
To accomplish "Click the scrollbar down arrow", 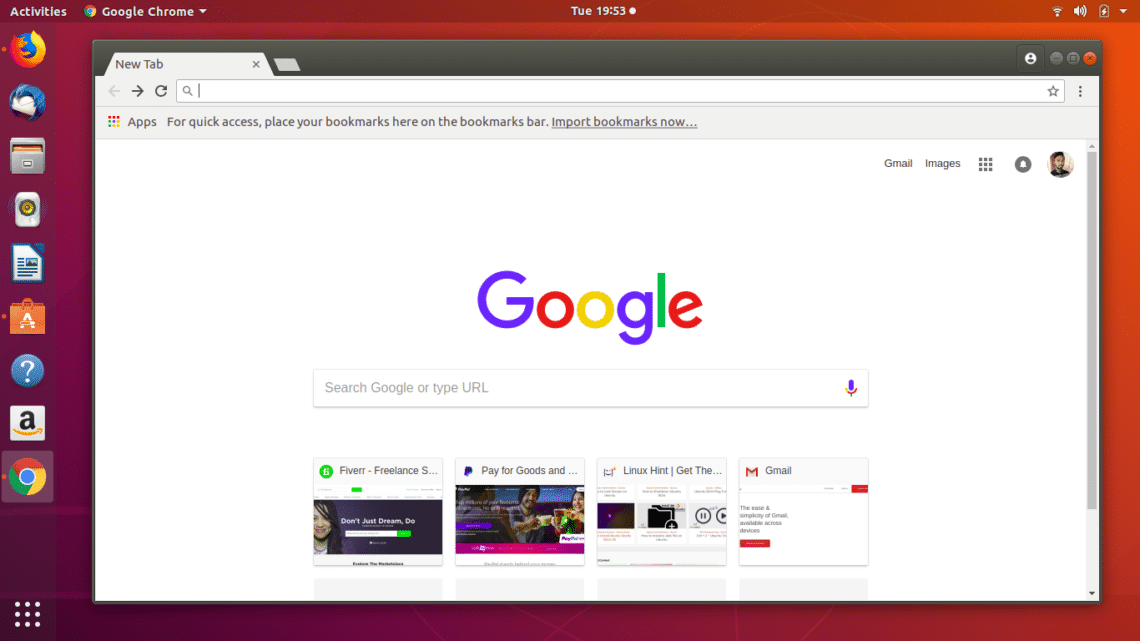I will coord(1092,593).
